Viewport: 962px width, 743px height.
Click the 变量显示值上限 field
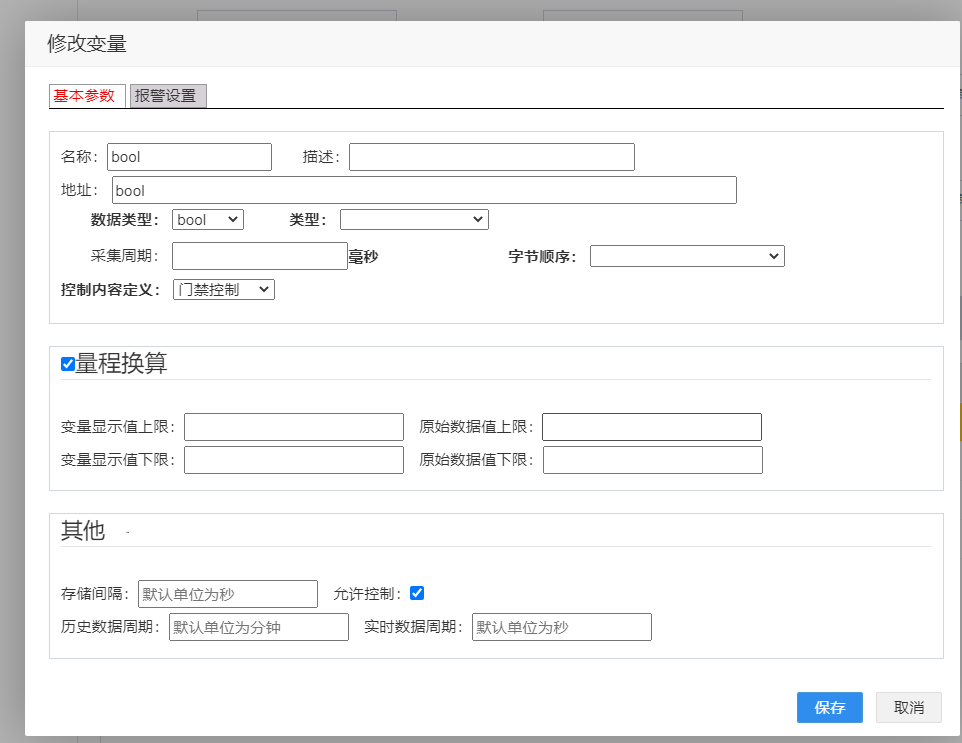click(294, 427)
